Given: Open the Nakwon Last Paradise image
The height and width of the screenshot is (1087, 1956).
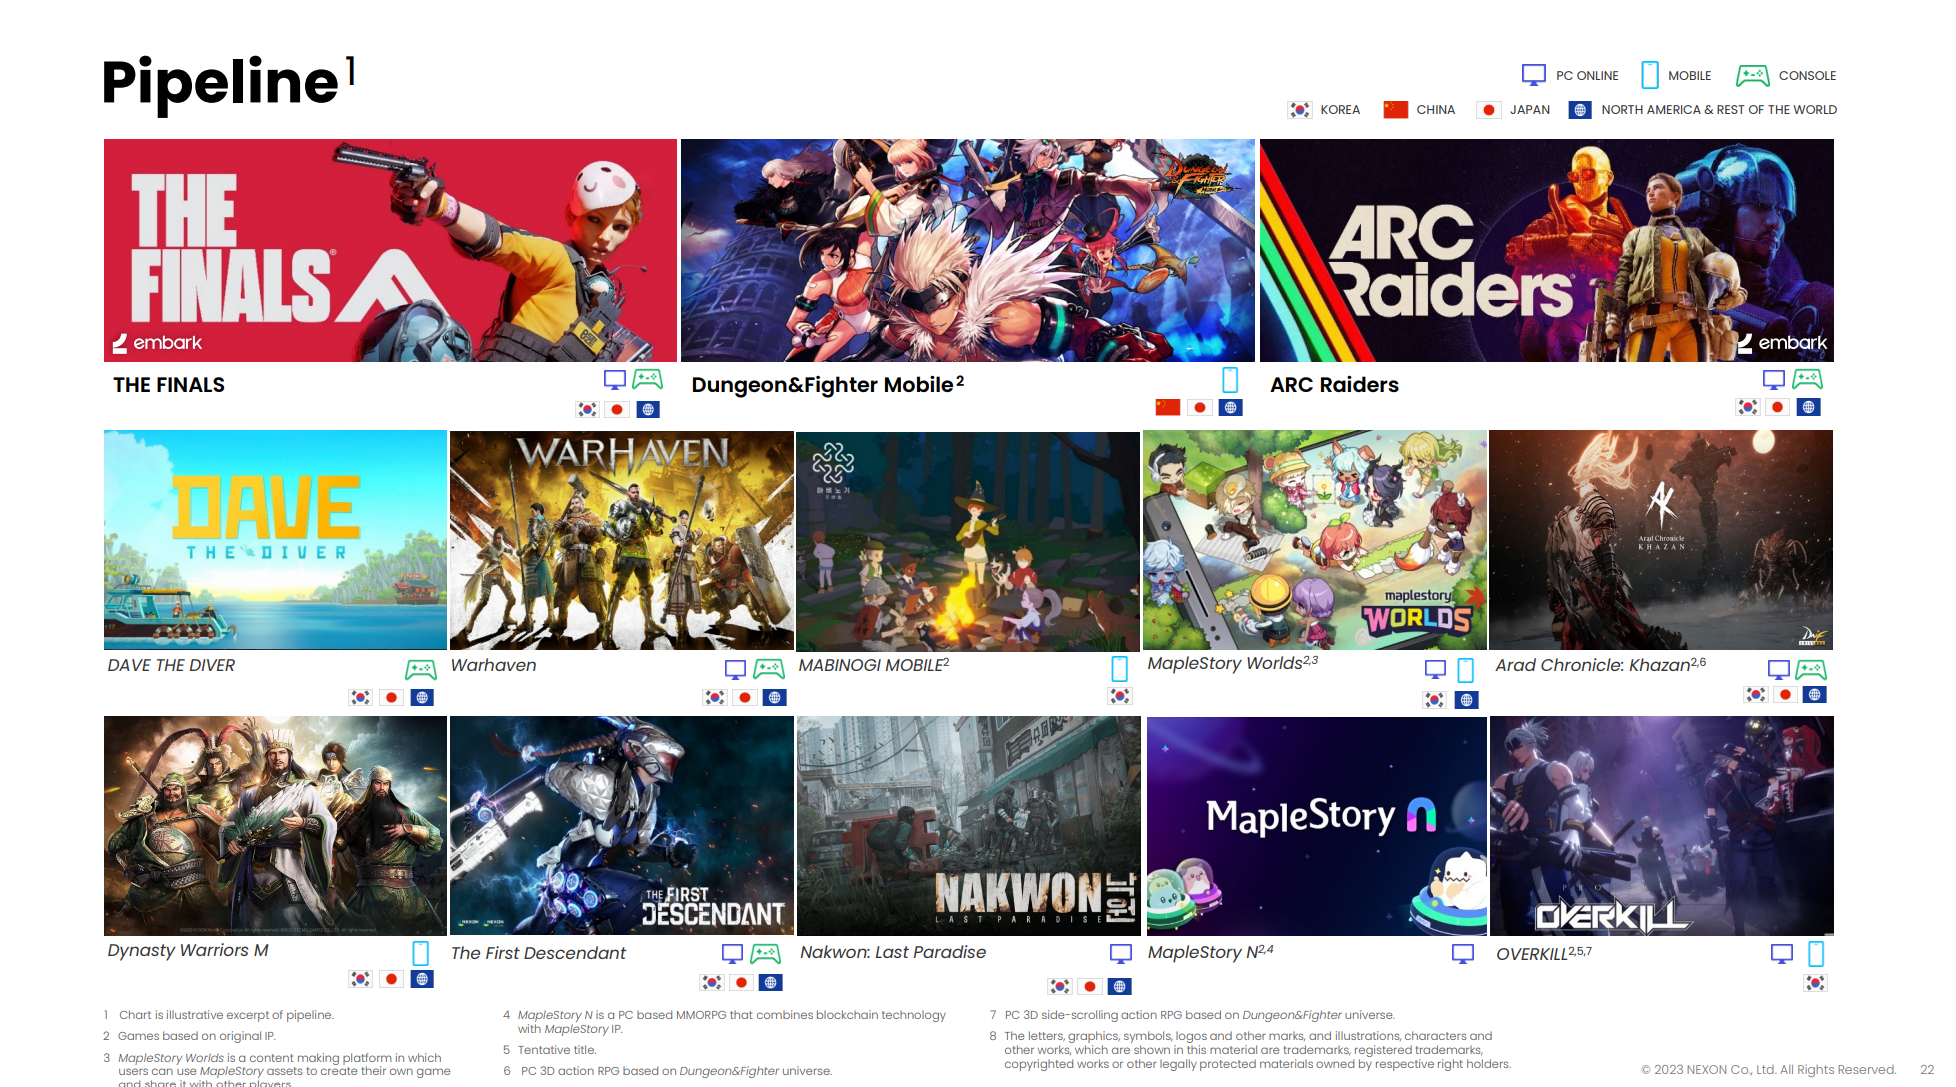Looking at the screenshot, I should click(968, 826).
